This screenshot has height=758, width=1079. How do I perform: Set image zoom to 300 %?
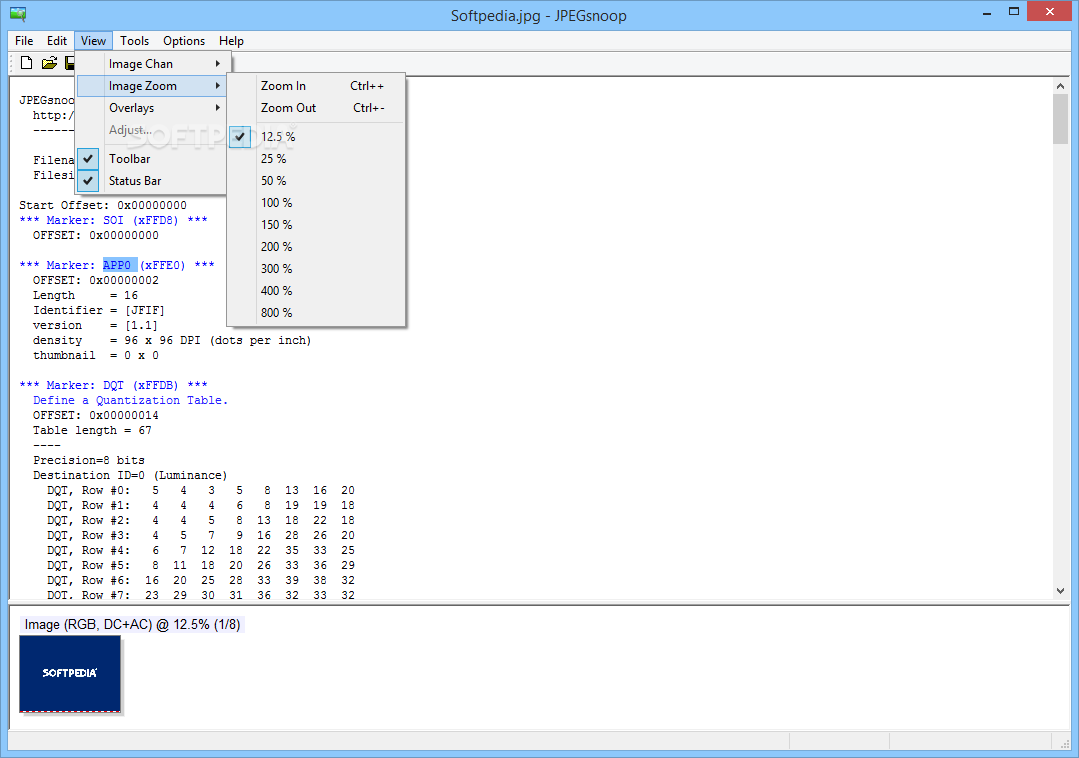tap(316, 269)
